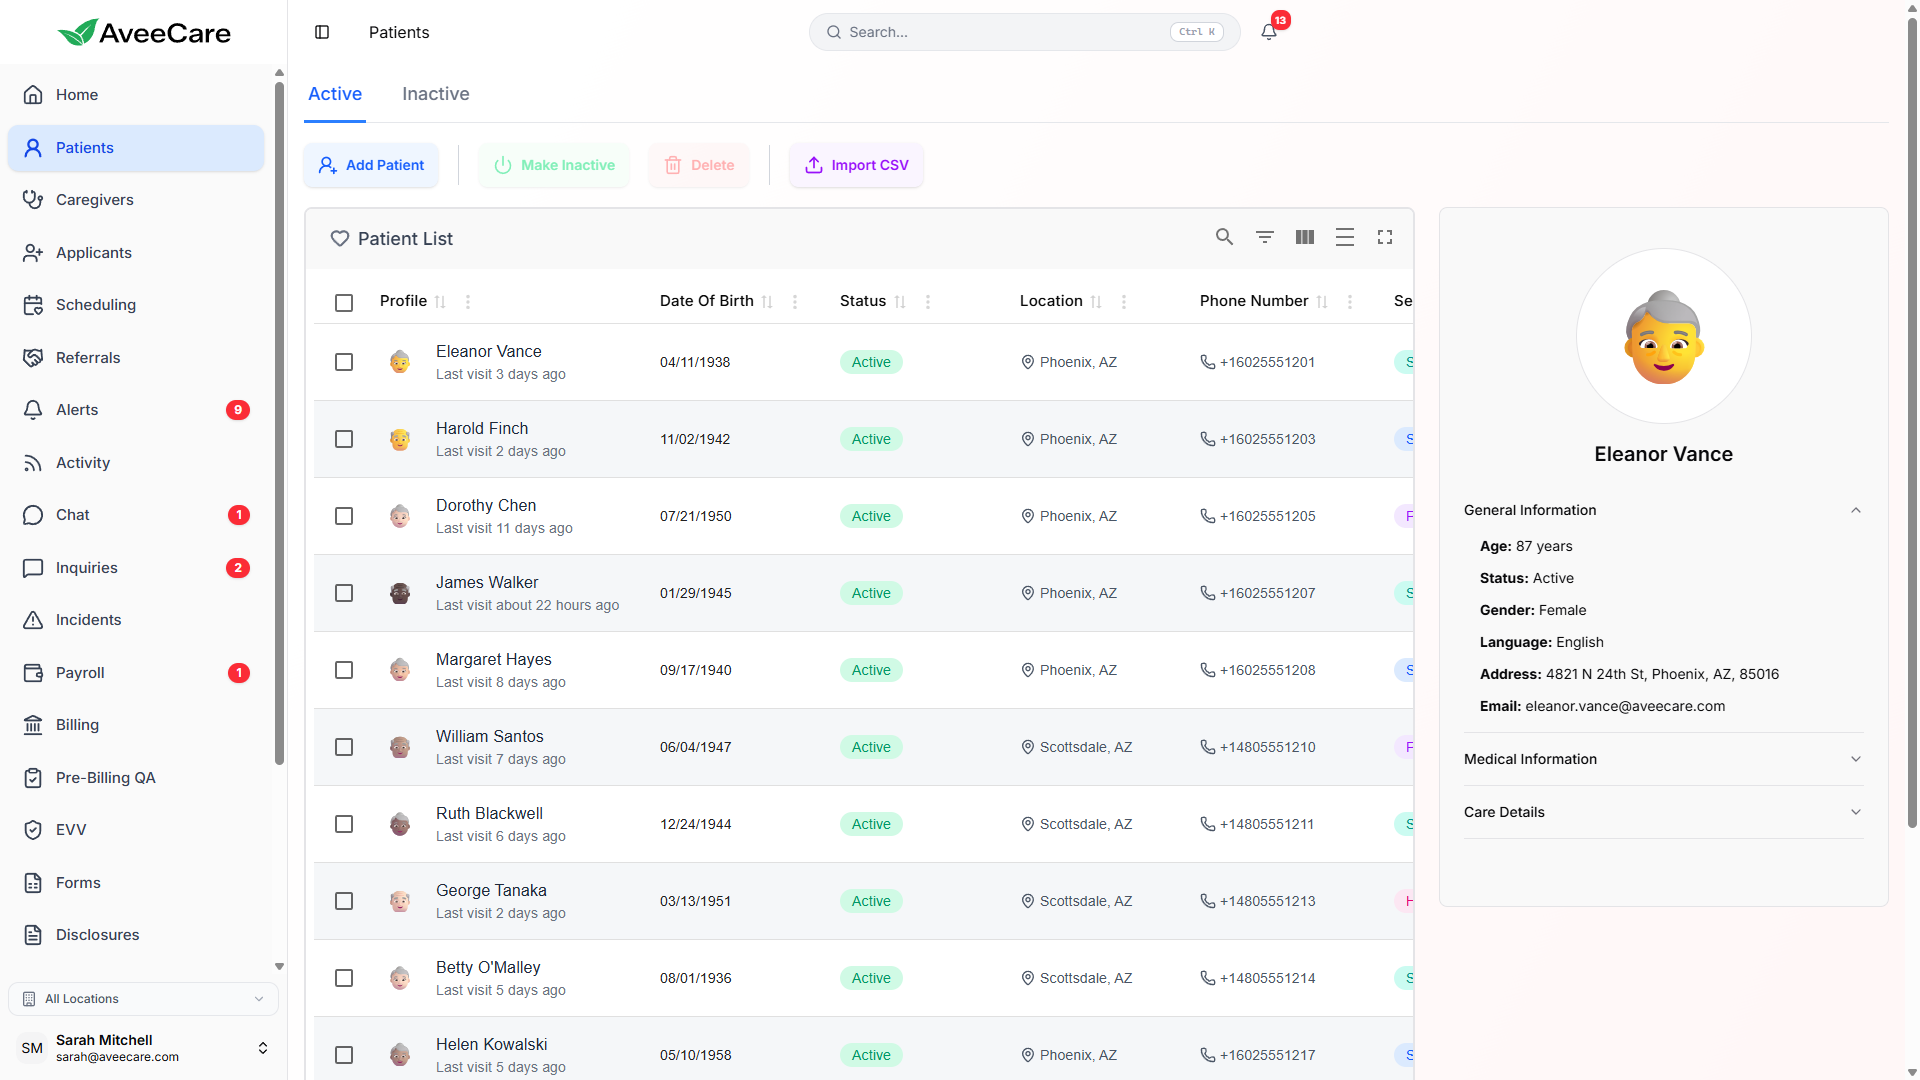Image resolution: width=1920 pixels, height=1080 pixels.
Task: Expand Patient List to fullscreen view
Action: (1384, 237)
